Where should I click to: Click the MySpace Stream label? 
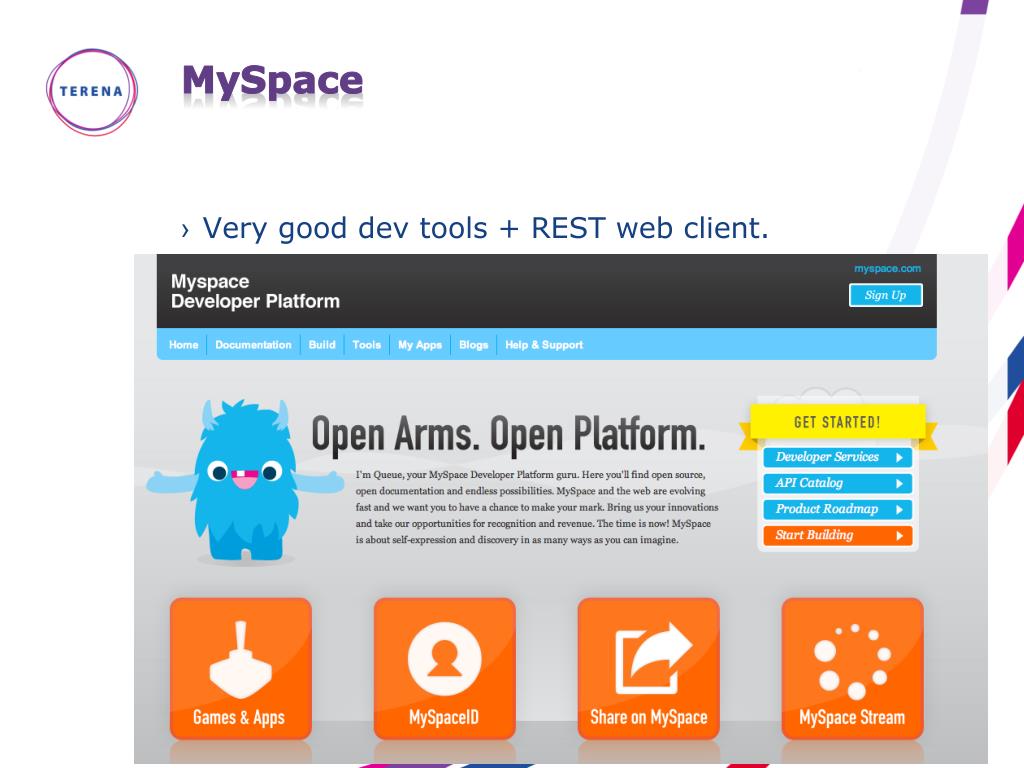click(x=852, y=718)
